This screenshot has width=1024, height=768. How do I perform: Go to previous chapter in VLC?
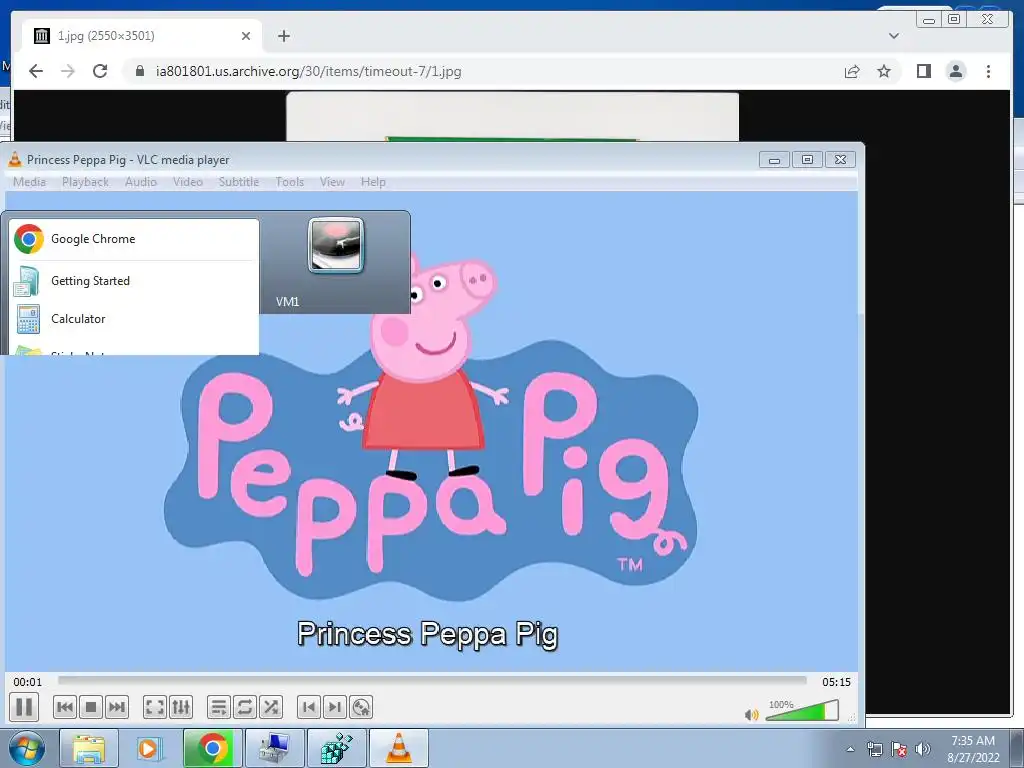(x=309, y=707)
